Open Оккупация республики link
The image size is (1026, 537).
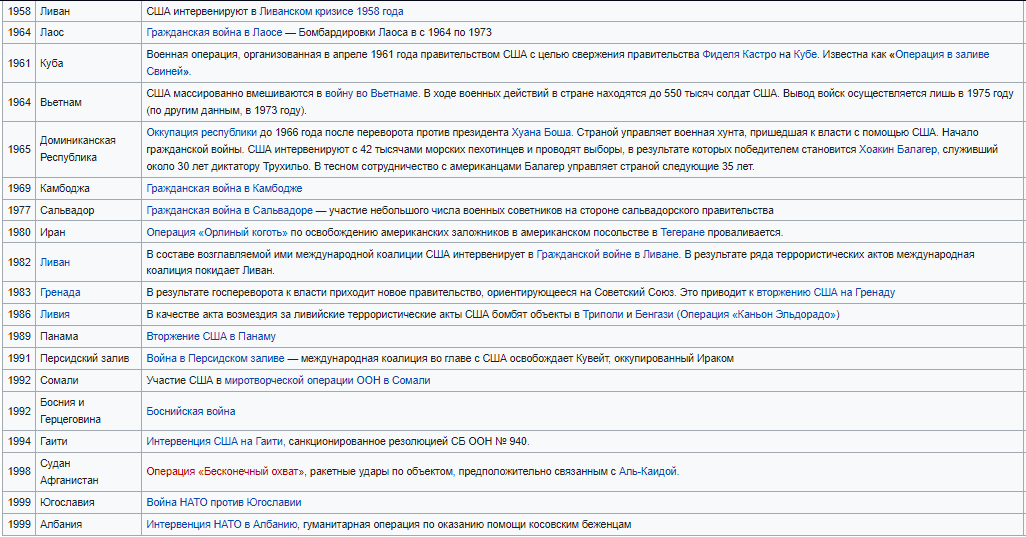pos(202,132)
